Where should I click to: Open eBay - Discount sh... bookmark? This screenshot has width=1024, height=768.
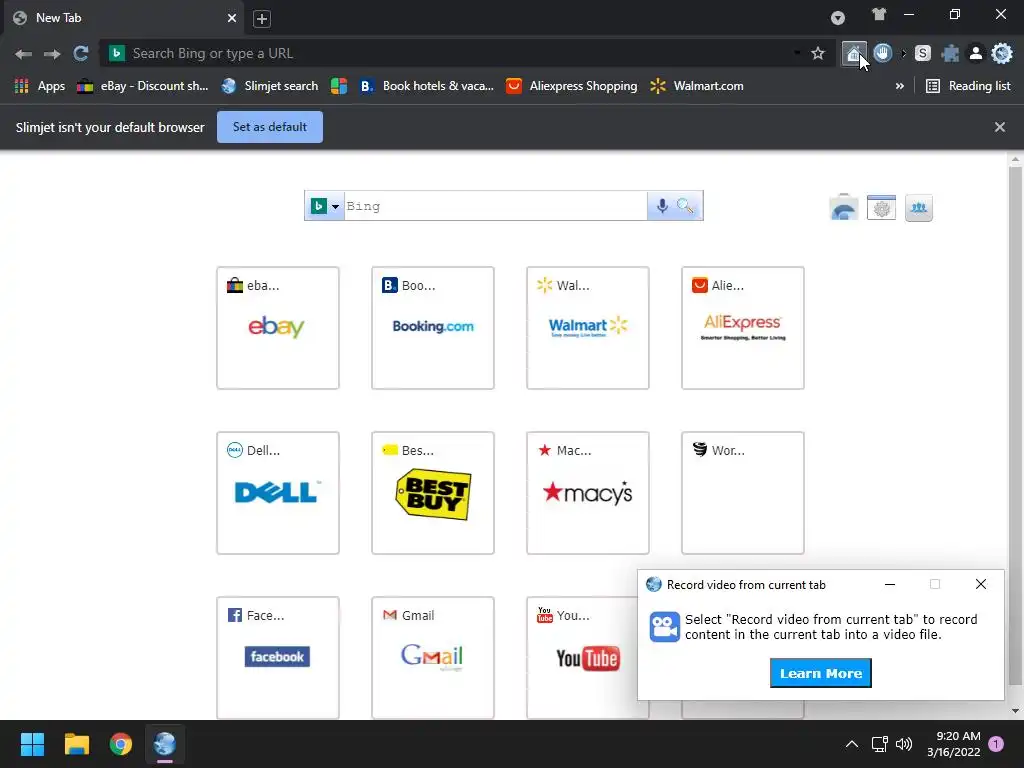[143, 86]
